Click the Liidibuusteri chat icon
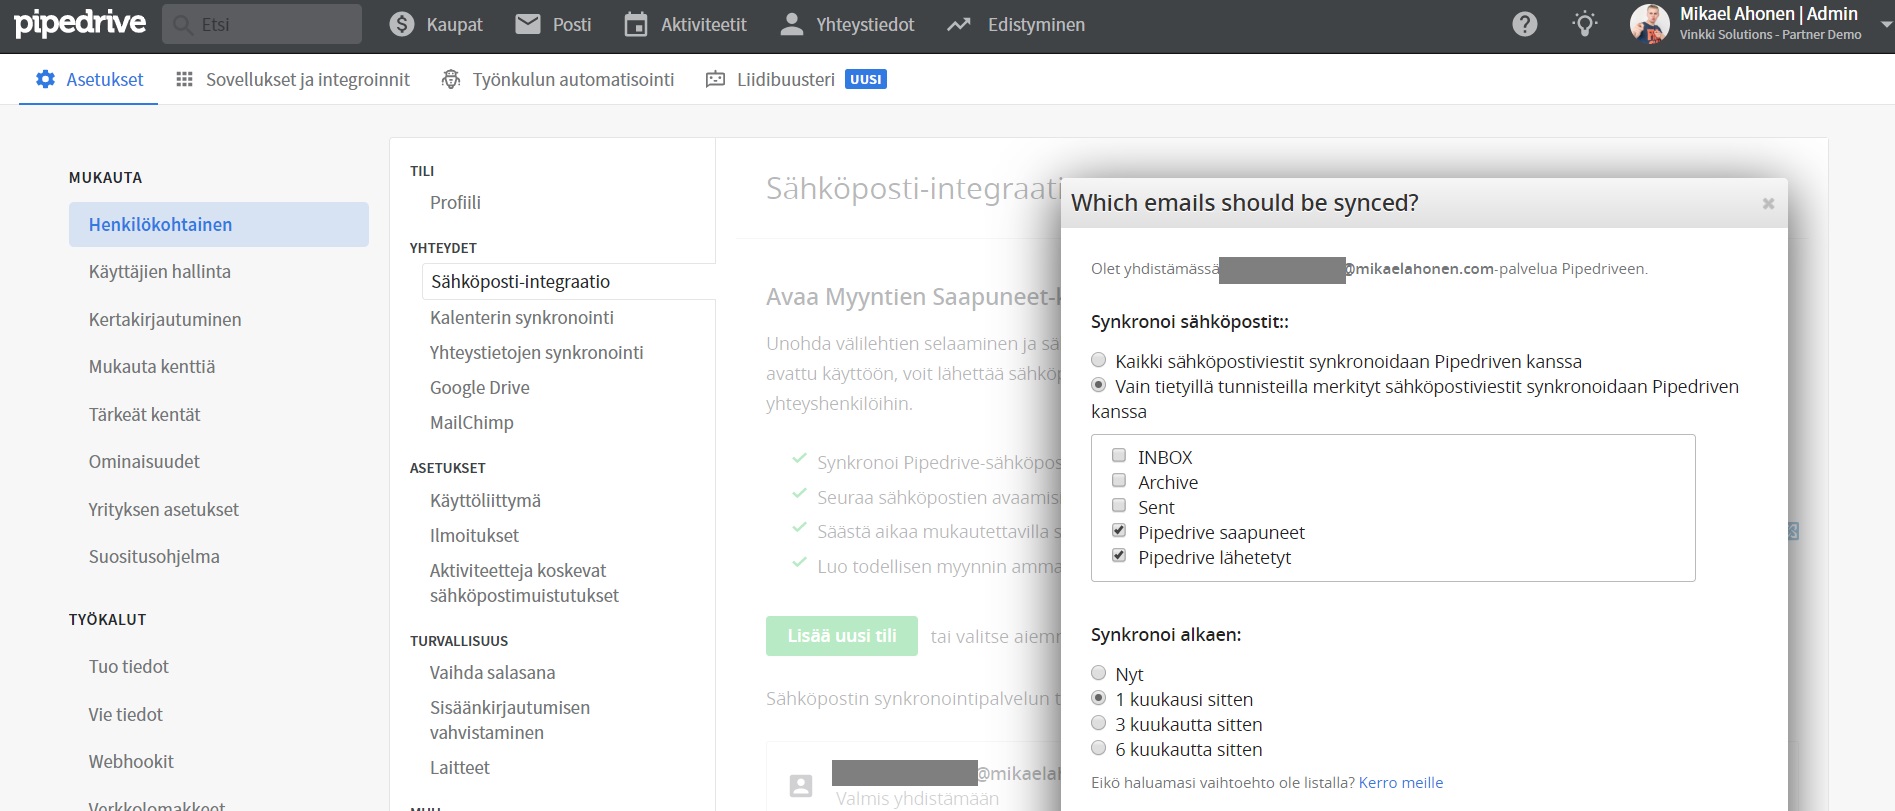Viewport: 1895px width, 811px height. click(715, 79)
